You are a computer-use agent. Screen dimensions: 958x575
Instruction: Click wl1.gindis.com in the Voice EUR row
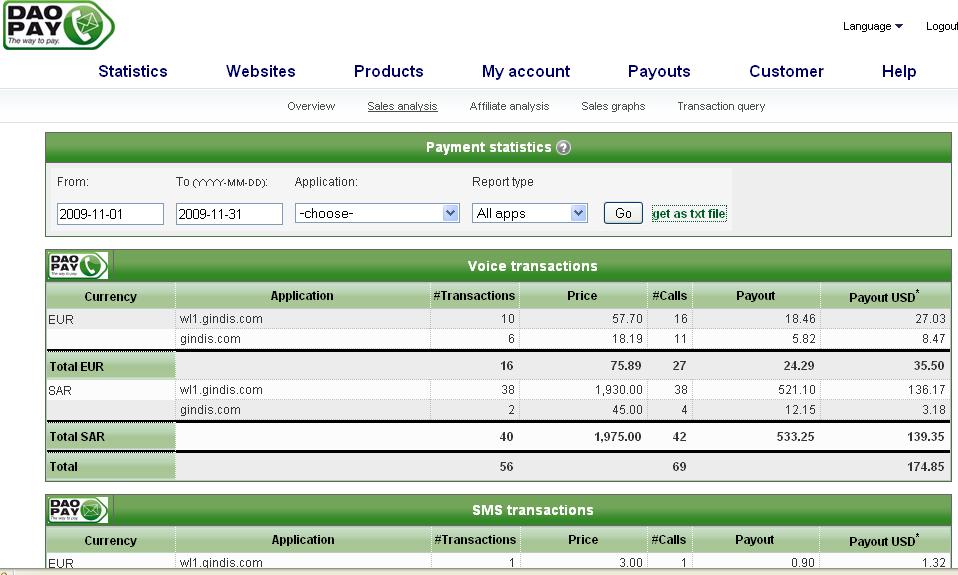pyautogui.click(x=221, y=319)
